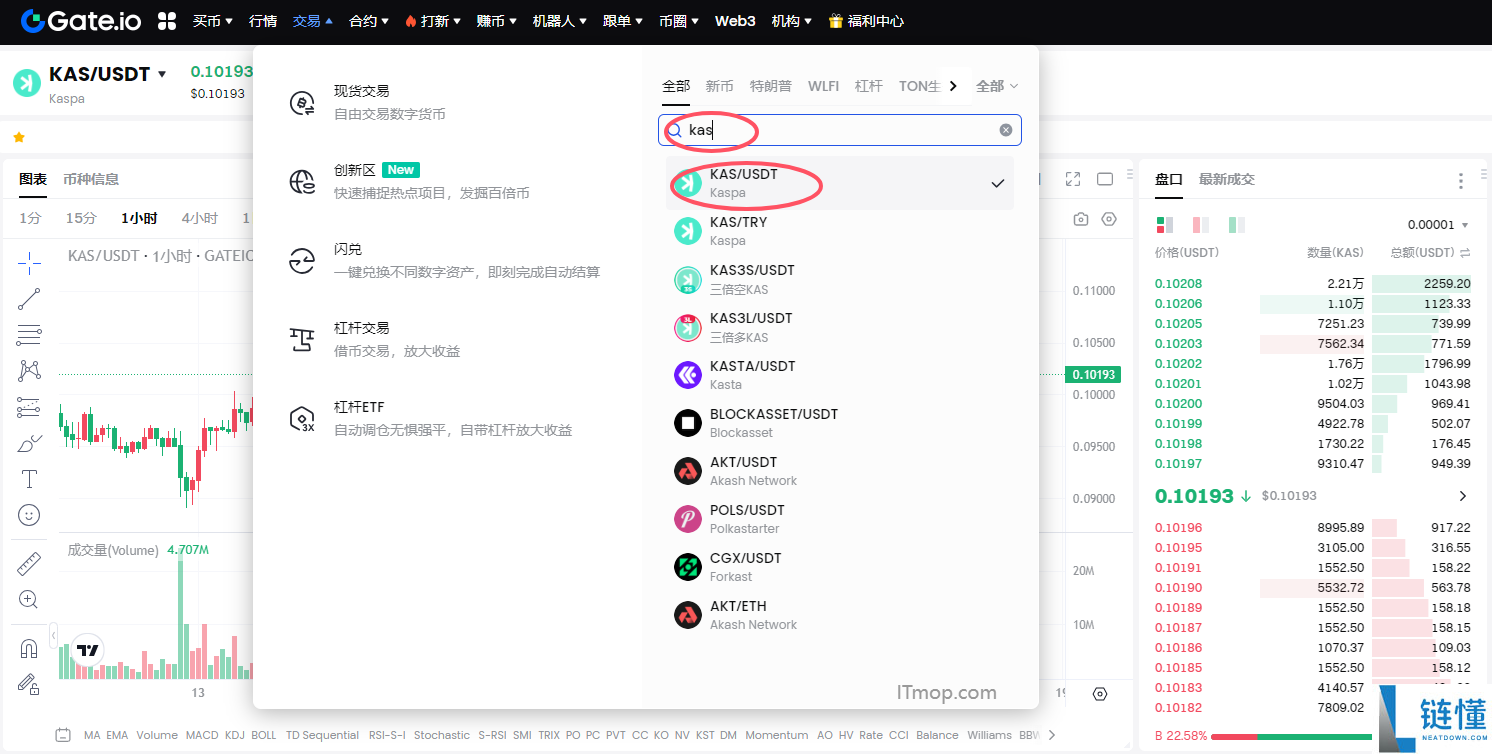
Task: Toggle total amount unit switch icon
Action: [1465, 253]
